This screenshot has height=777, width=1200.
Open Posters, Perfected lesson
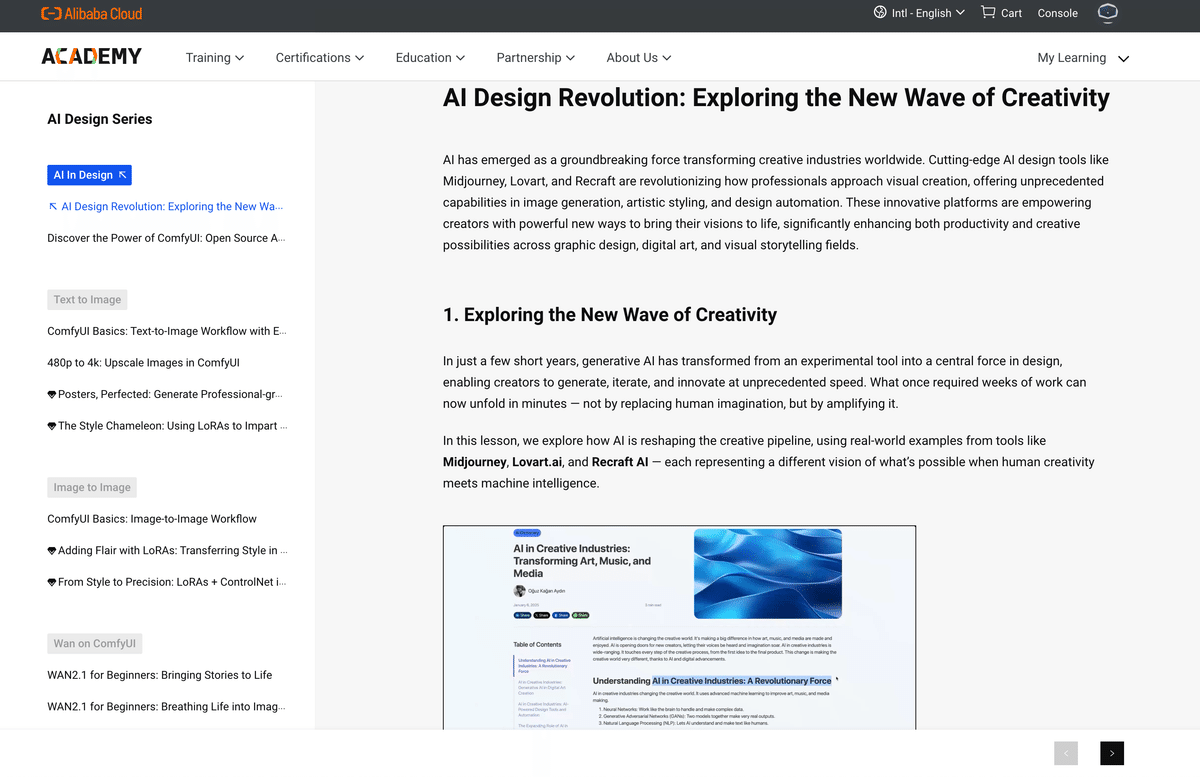[172, 394]
